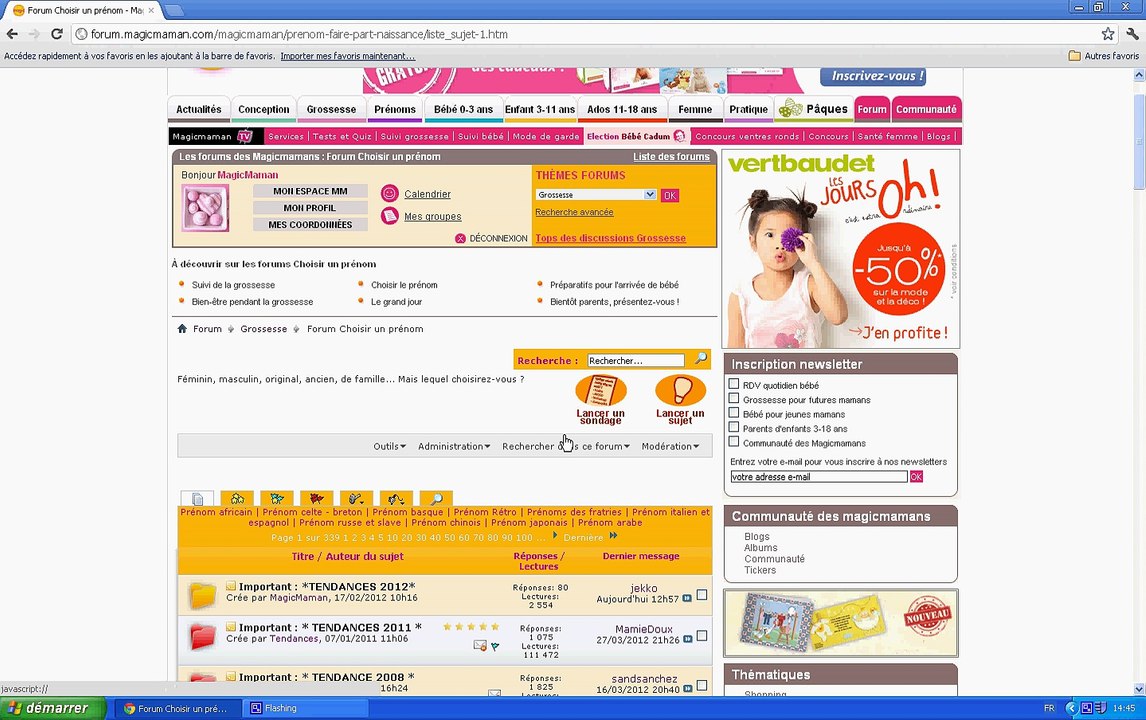Open the Recherche avancée link
This screenshot has width=1146, height=720.
[574, 212]
